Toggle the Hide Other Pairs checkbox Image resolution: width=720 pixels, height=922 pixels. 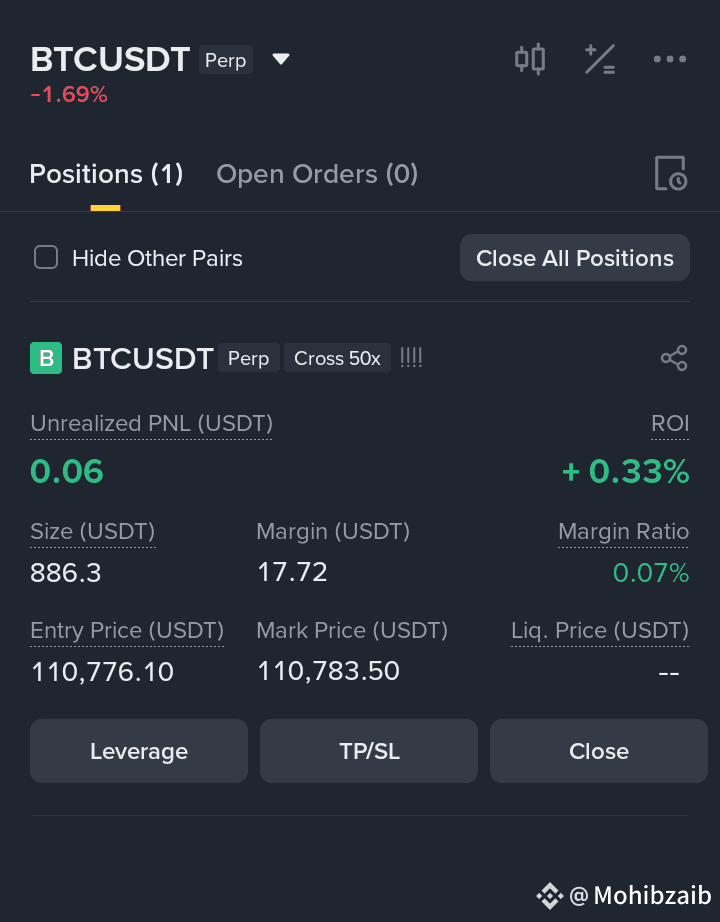[x=46, y=258]
